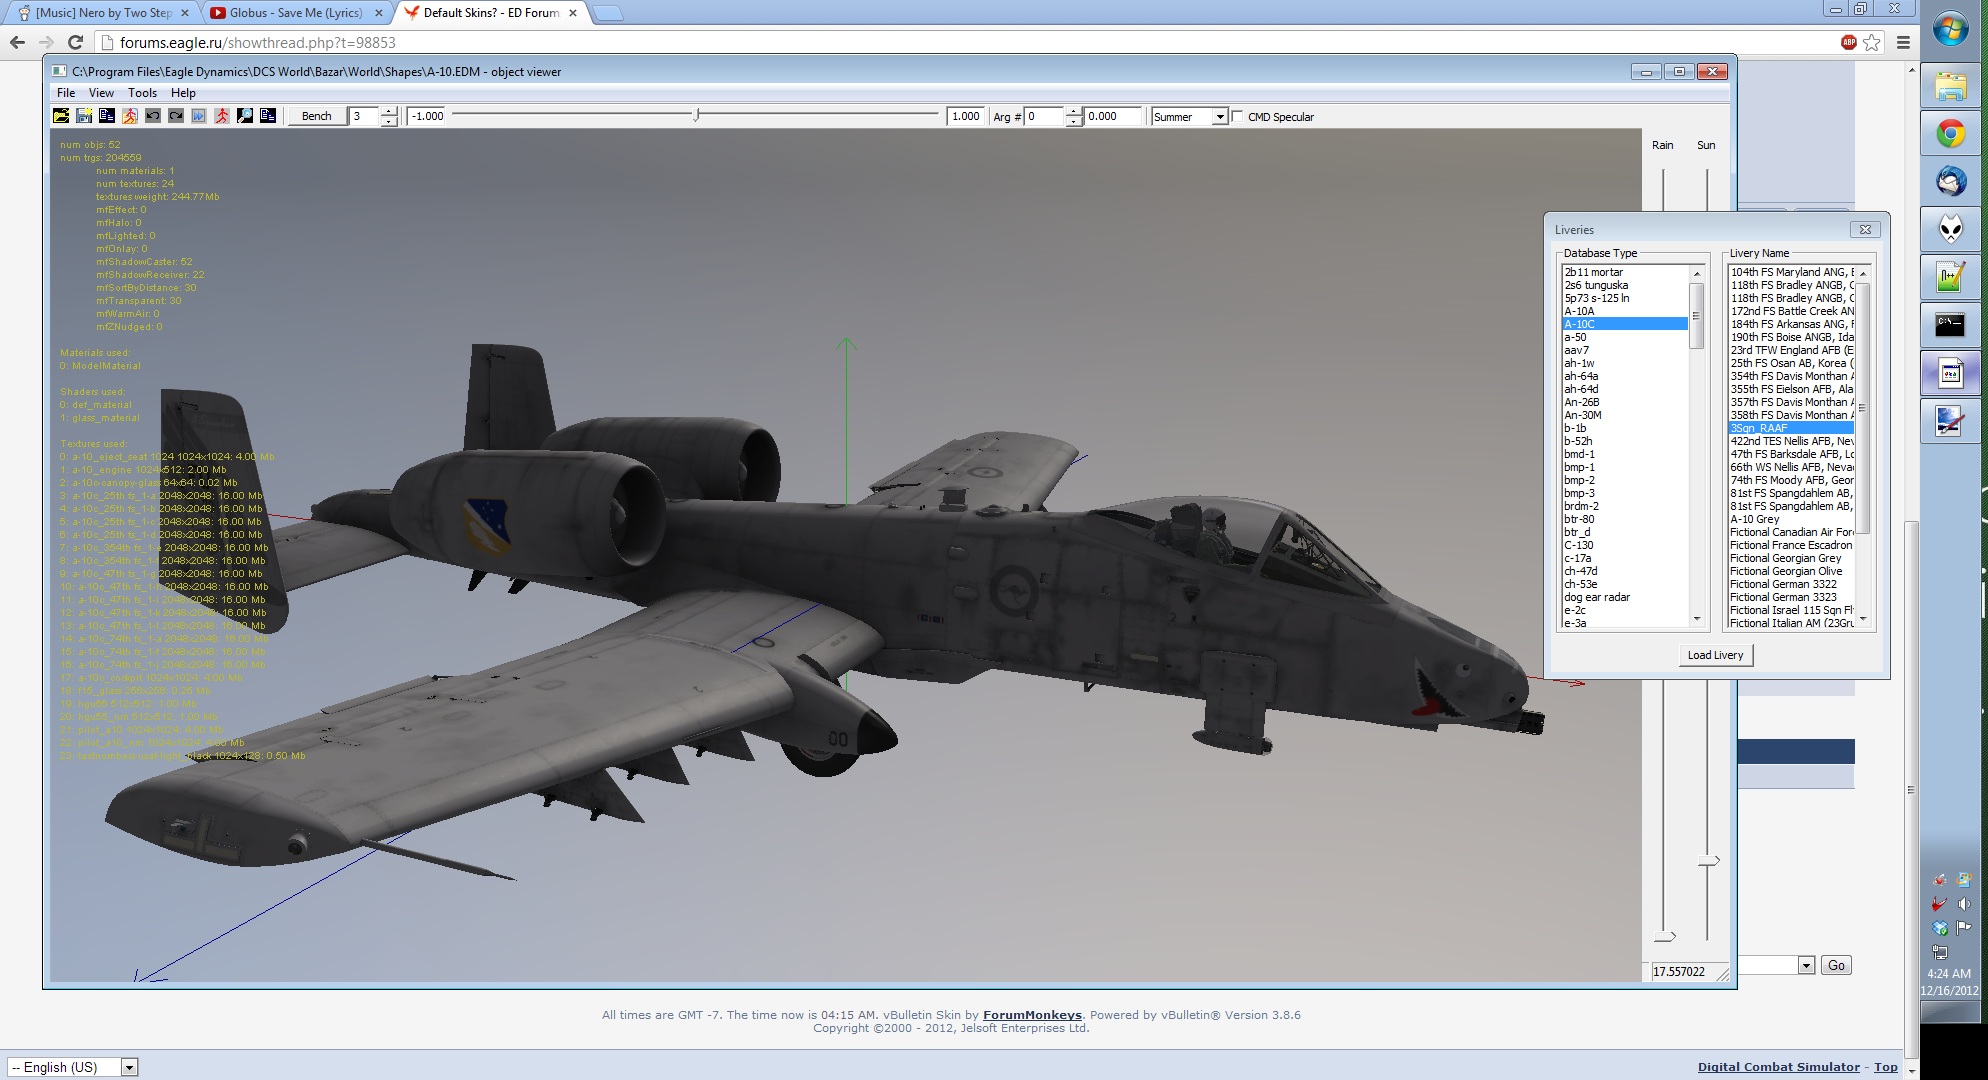Select C-130 in Database Type list
The image size is (1988, 1080).
pos(1625,545)
